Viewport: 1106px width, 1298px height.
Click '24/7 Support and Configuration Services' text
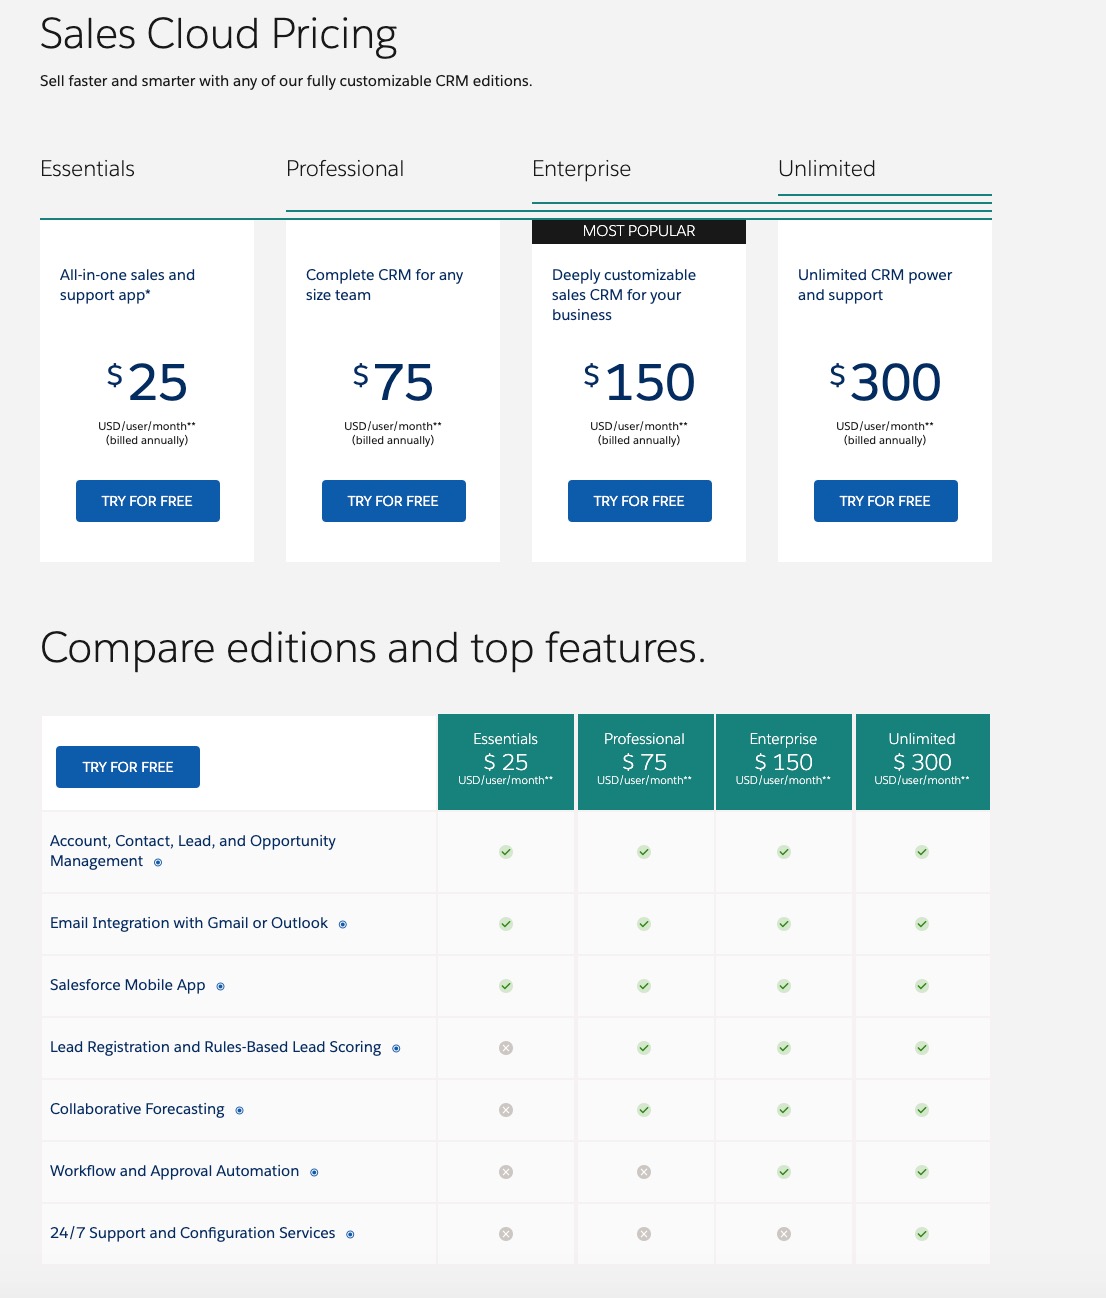point(193,1233)
